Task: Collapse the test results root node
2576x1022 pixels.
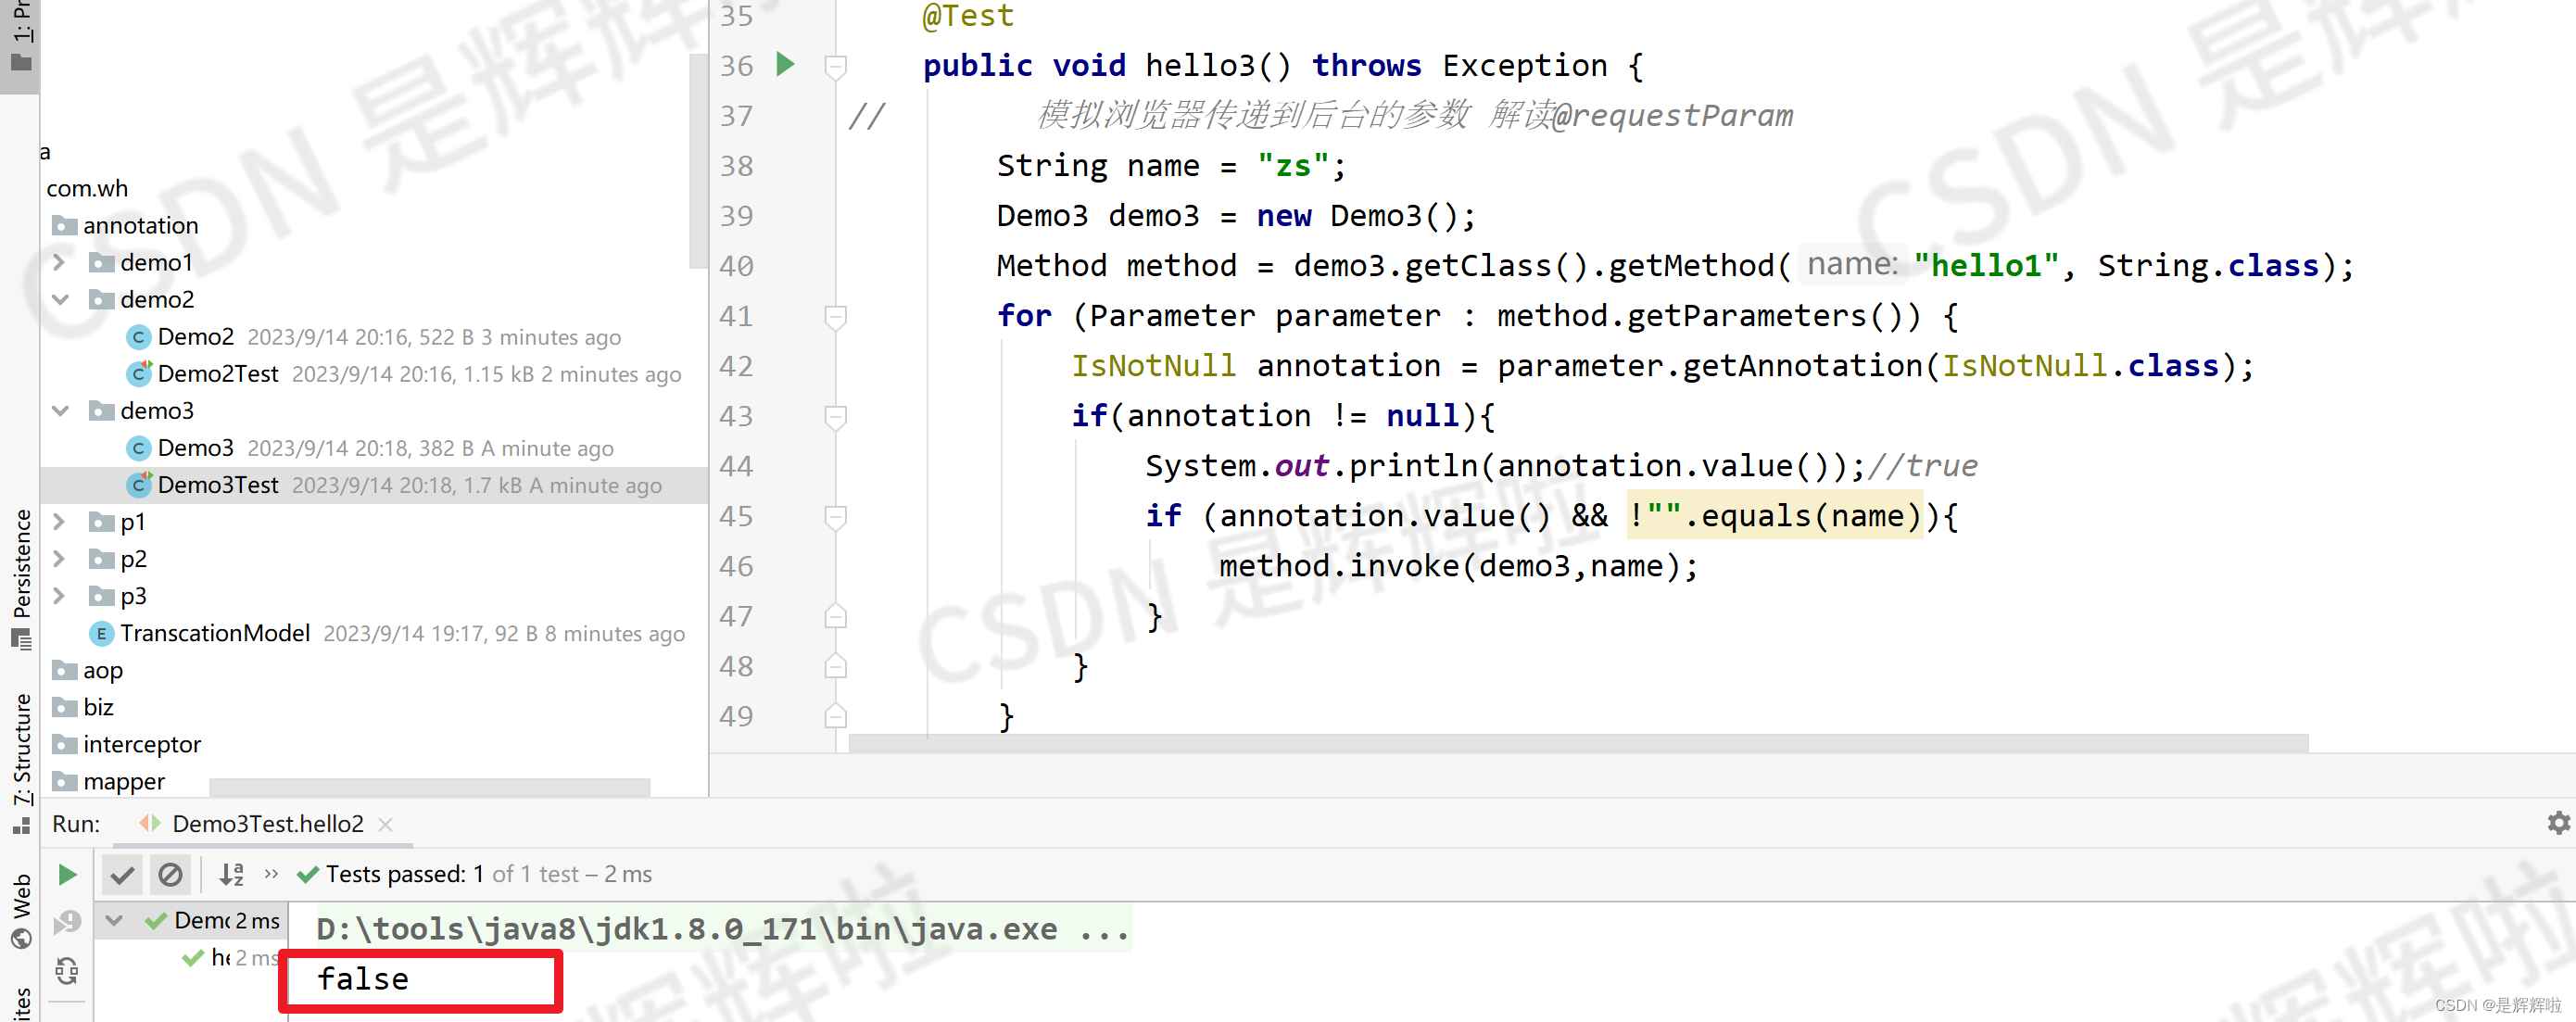Action: [114, 920]
